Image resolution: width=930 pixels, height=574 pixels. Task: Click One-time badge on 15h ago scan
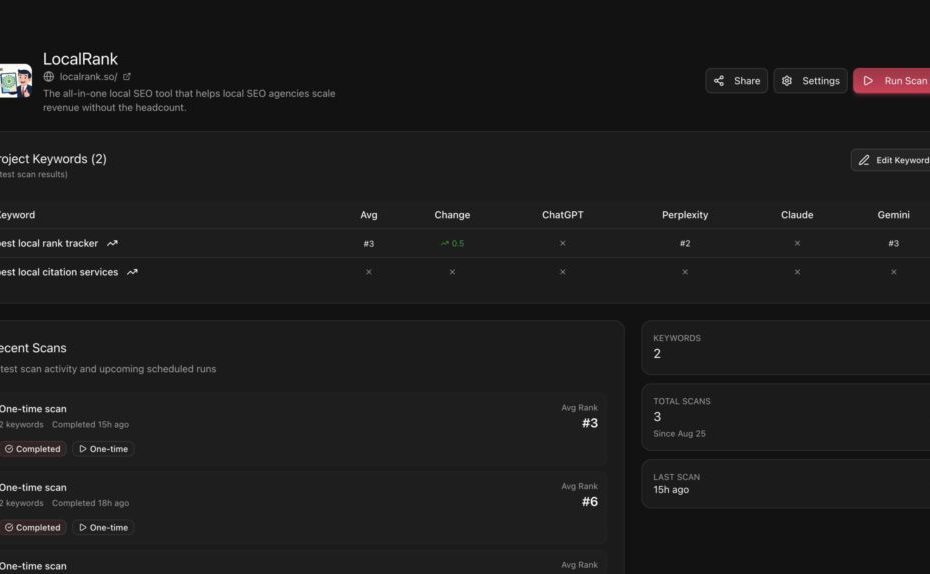[x=103, y=449]
